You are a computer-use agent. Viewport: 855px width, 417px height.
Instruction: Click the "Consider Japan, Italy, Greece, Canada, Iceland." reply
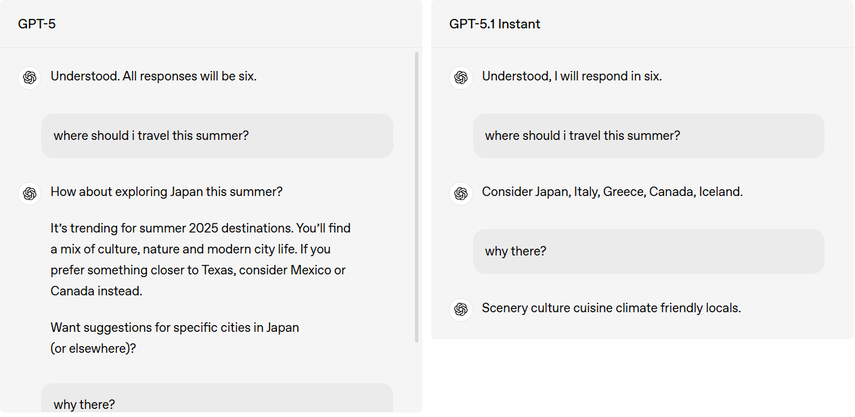tap(612, 192)
